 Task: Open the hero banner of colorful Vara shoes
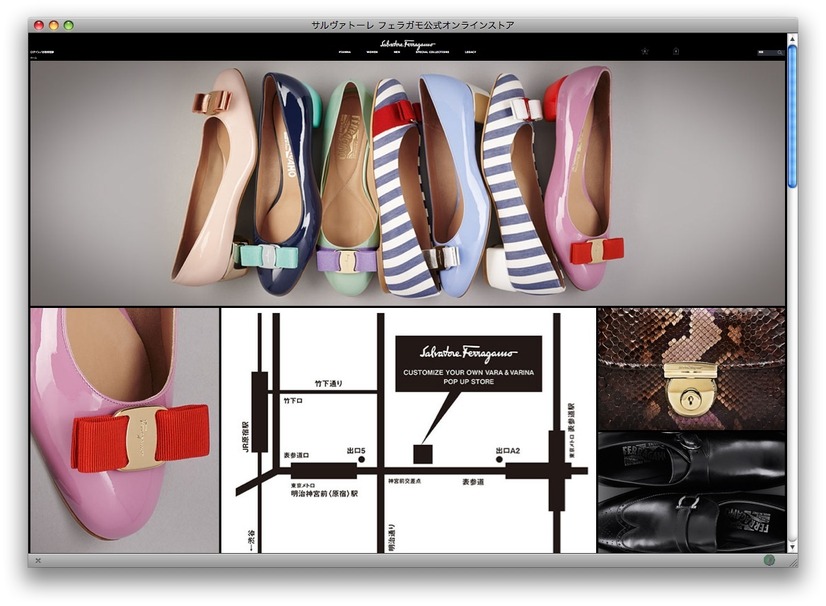tap(407, 183)
